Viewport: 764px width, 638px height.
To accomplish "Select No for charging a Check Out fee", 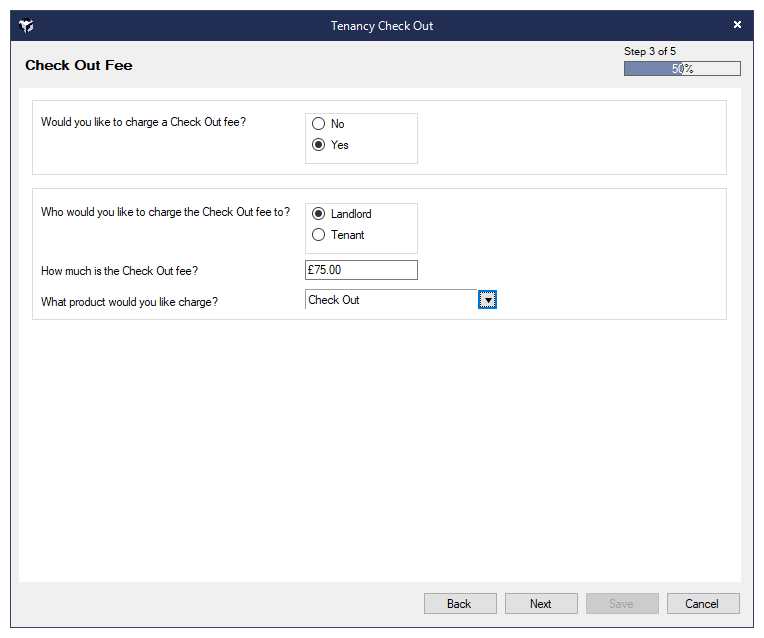I will coord(319,124).
